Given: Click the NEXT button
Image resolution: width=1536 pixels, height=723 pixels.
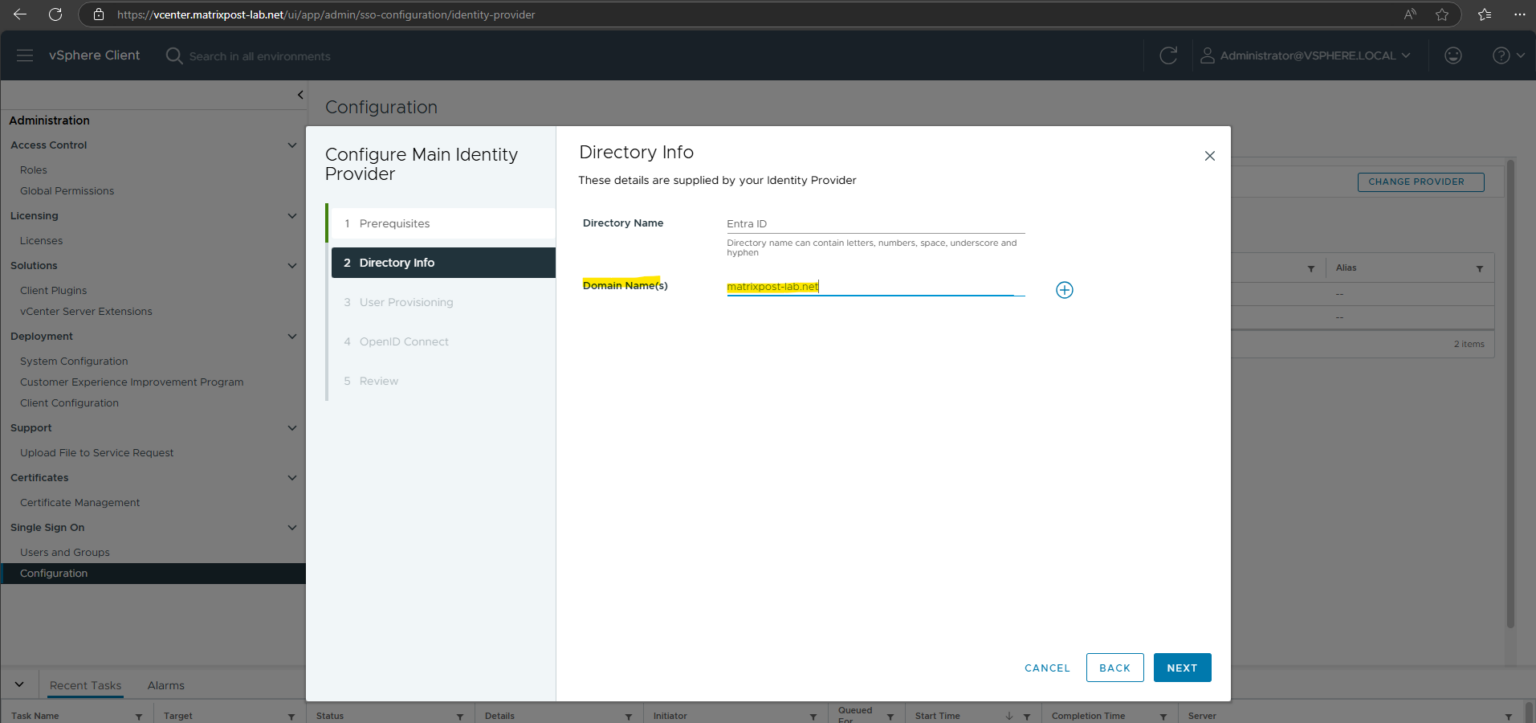Looking at the screenshot, I should pos(1182,667).
